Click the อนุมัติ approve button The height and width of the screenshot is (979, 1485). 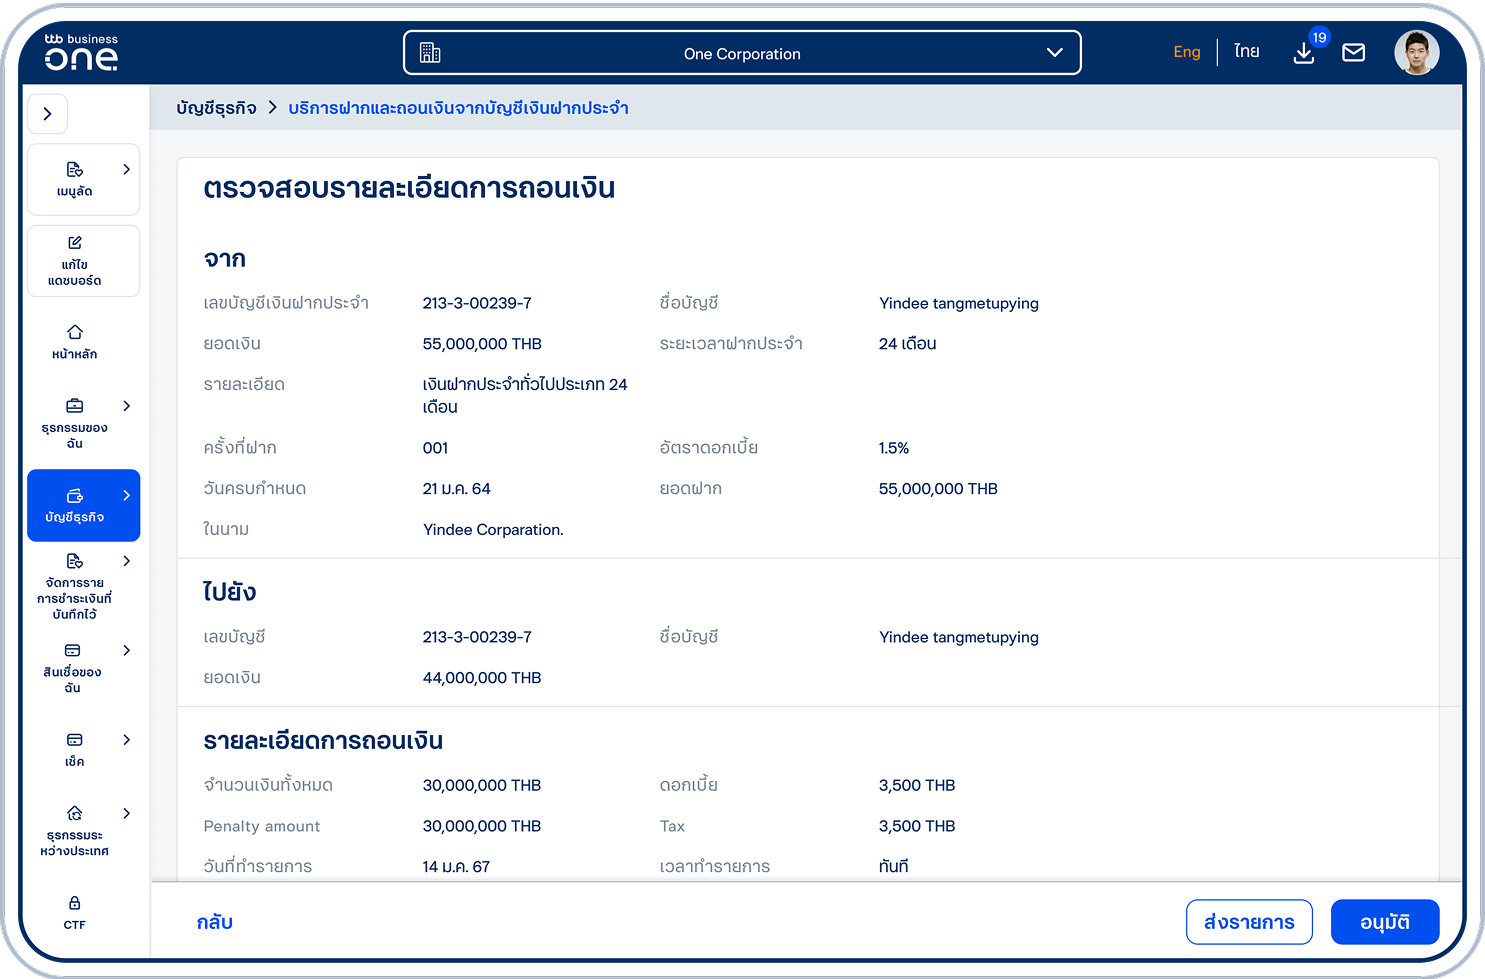(1385, 922)
